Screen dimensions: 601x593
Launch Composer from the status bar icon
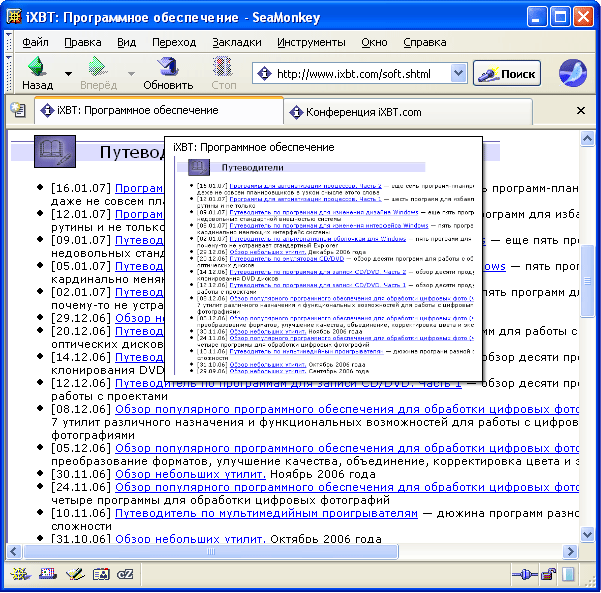point(75,574)
